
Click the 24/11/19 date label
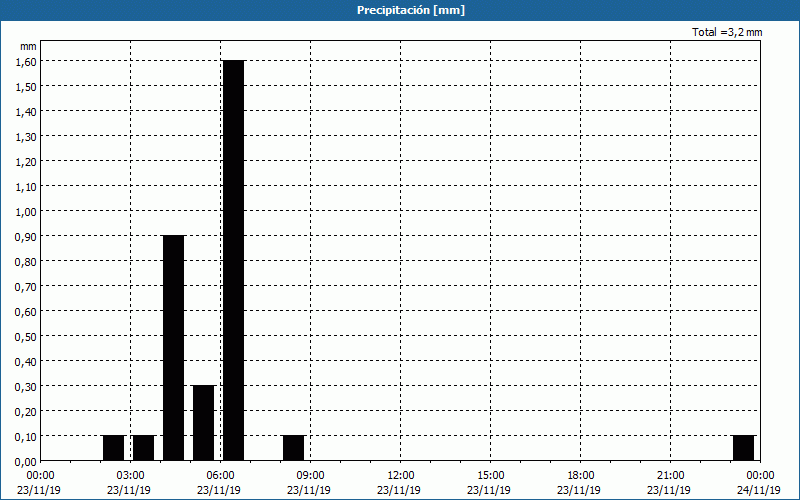[x=759, y=490]
